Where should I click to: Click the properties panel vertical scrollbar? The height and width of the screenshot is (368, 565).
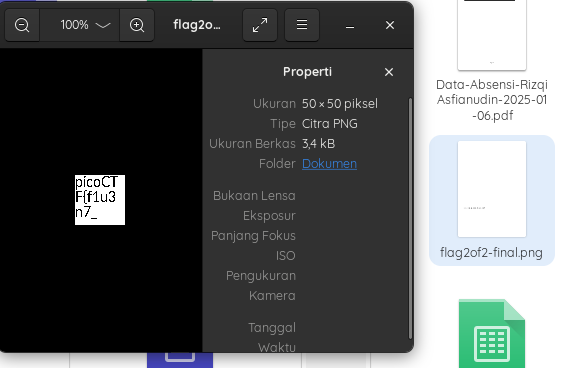pos(410,218)
